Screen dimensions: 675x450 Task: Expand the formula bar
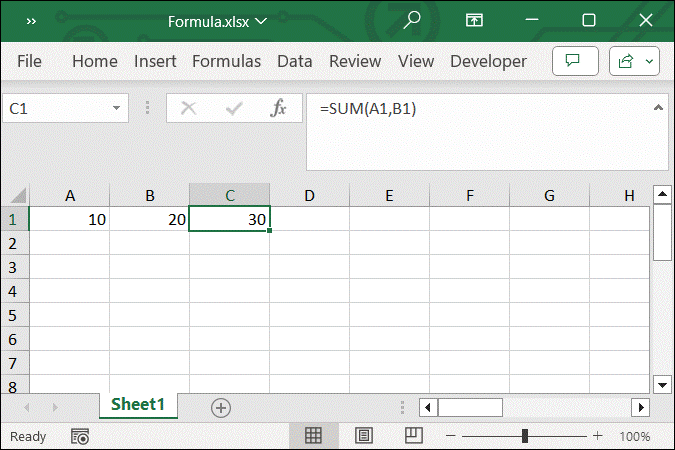tap(658, 108)
